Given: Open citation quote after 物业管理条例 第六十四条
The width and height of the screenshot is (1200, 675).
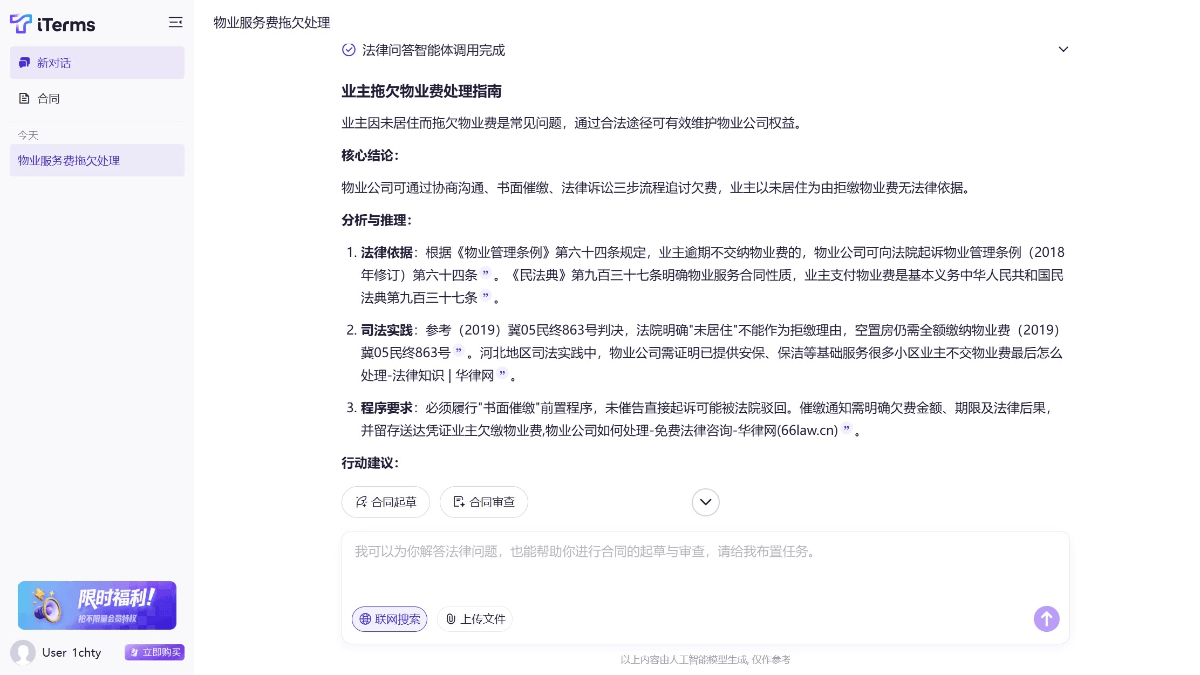Looking at the screenshot, I should [x=486, y=275].
